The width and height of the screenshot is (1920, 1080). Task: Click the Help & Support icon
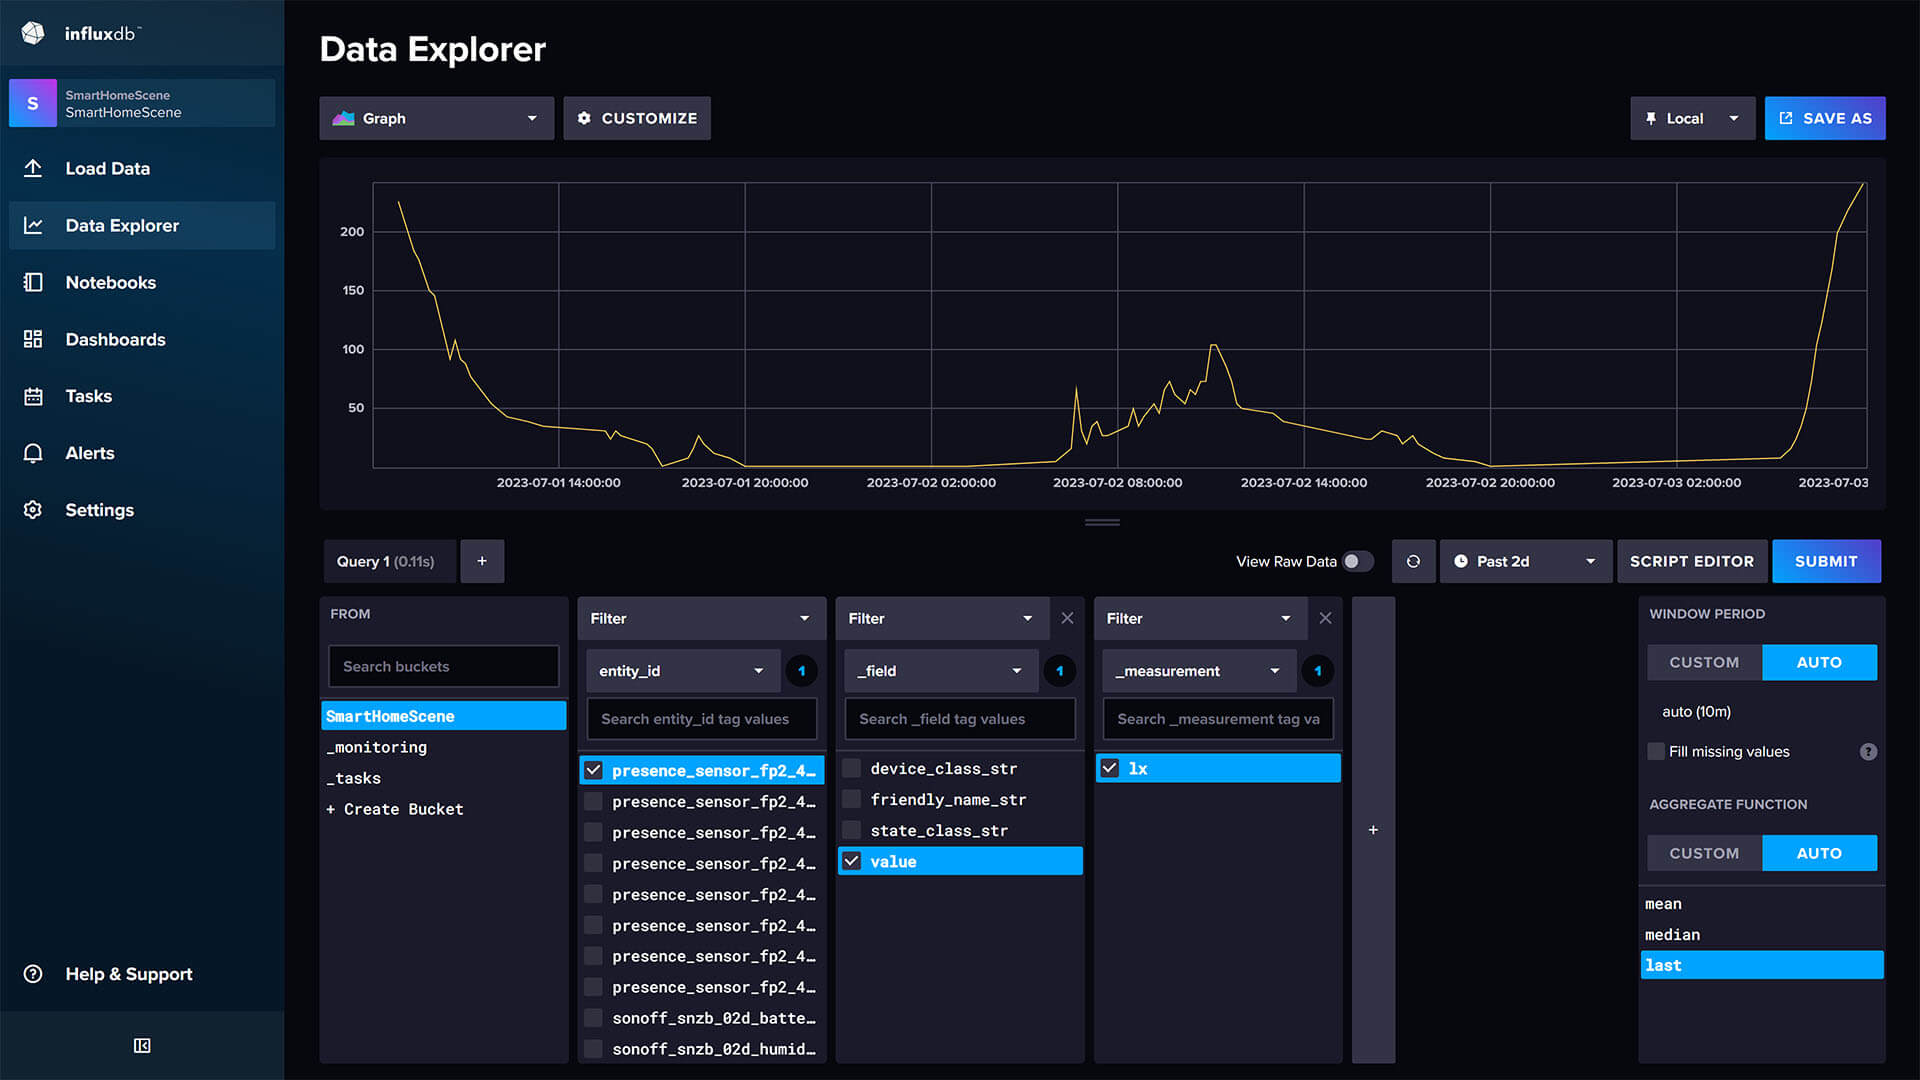pos(33,973)
